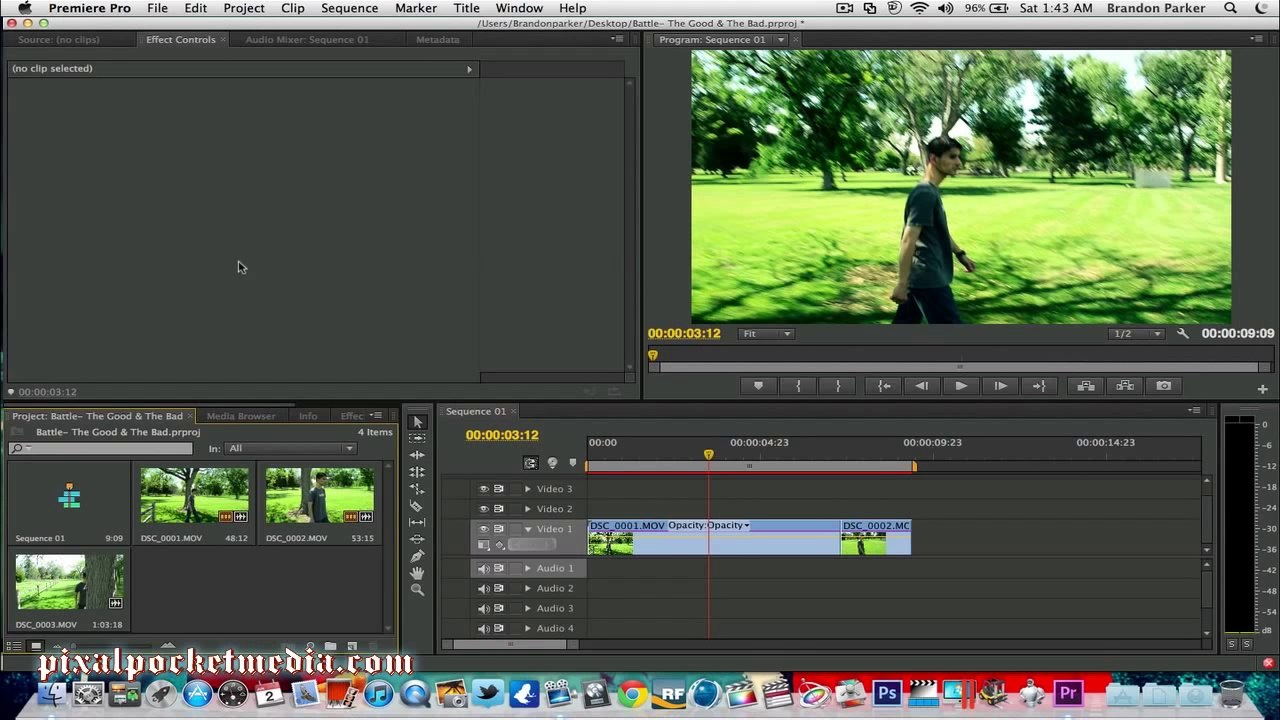
Task: Mute Audio 1 track speaker
Action: pyautogui.click(x=484, y=568)
